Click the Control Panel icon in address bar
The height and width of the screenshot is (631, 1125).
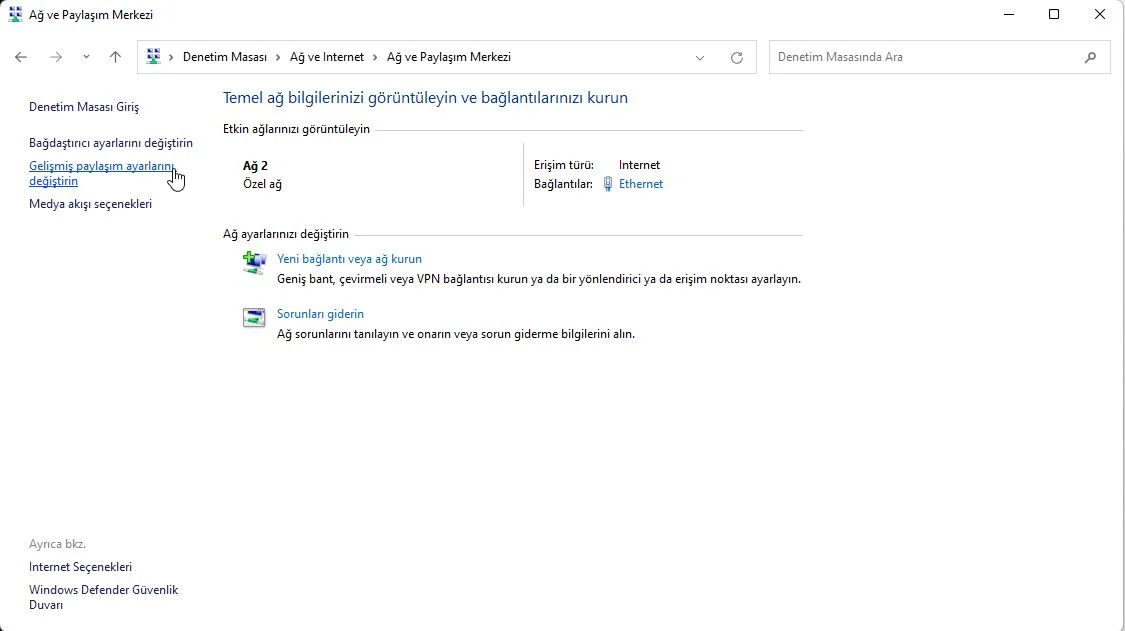click(x=153, y=57)
